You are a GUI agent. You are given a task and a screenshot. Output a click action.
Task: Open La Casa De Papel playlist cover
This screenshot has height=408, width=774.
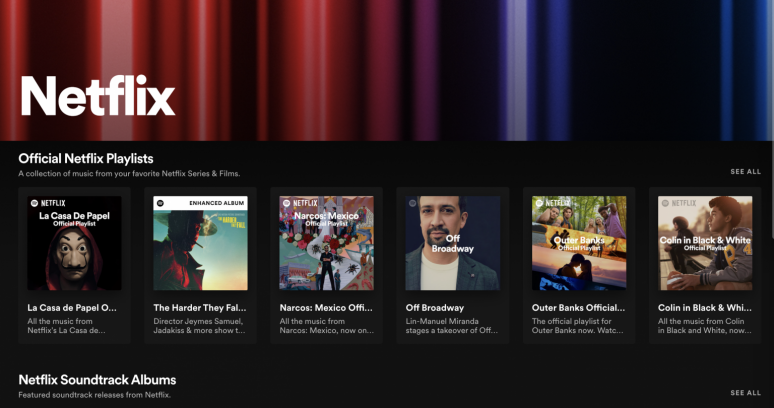click(x=74, y=243)
